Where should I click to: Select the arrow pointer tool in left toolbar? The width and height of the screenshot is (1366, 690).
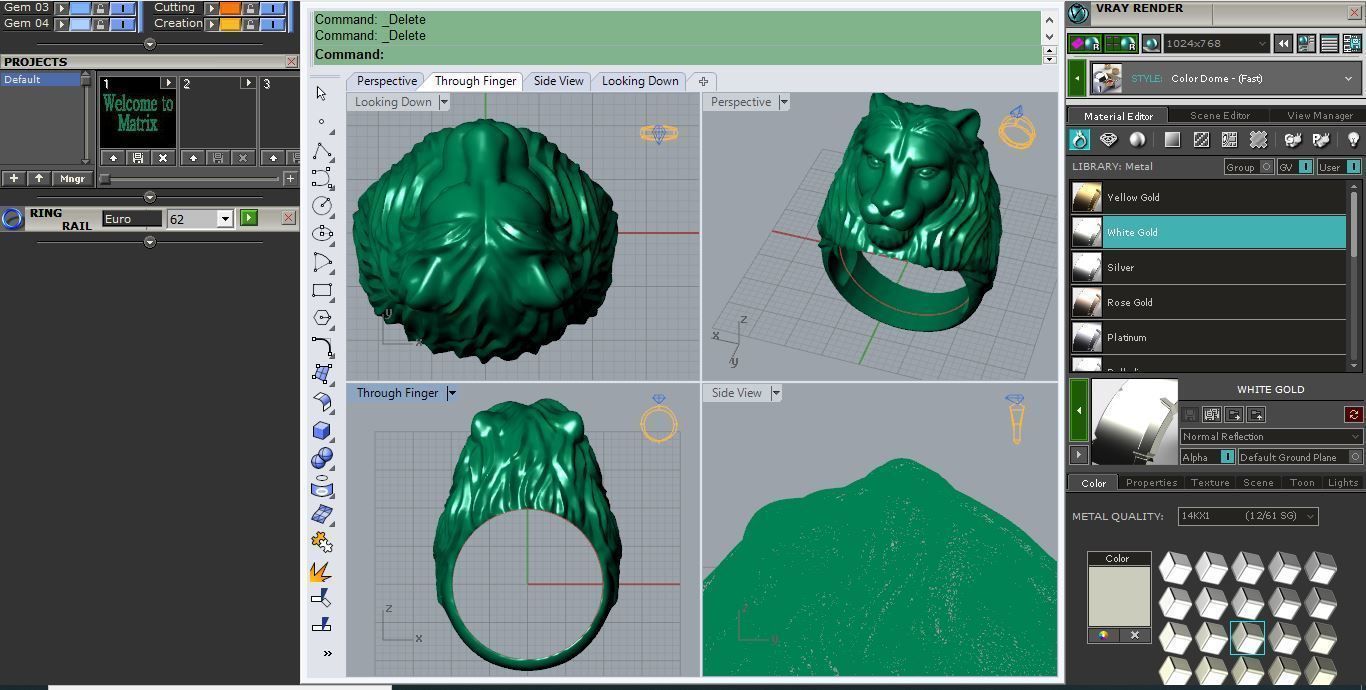point(321,93)
